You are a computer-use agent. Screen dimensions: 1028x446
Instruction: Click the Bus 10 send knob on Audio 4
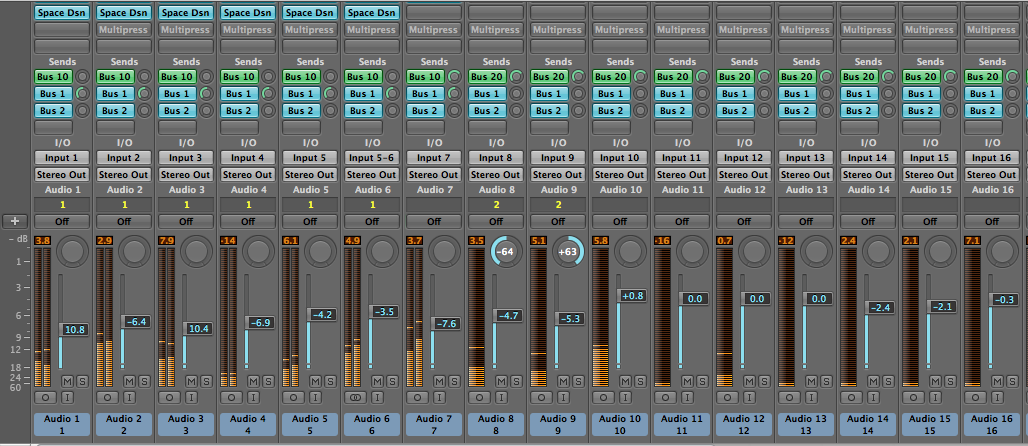tap(268, 77)
